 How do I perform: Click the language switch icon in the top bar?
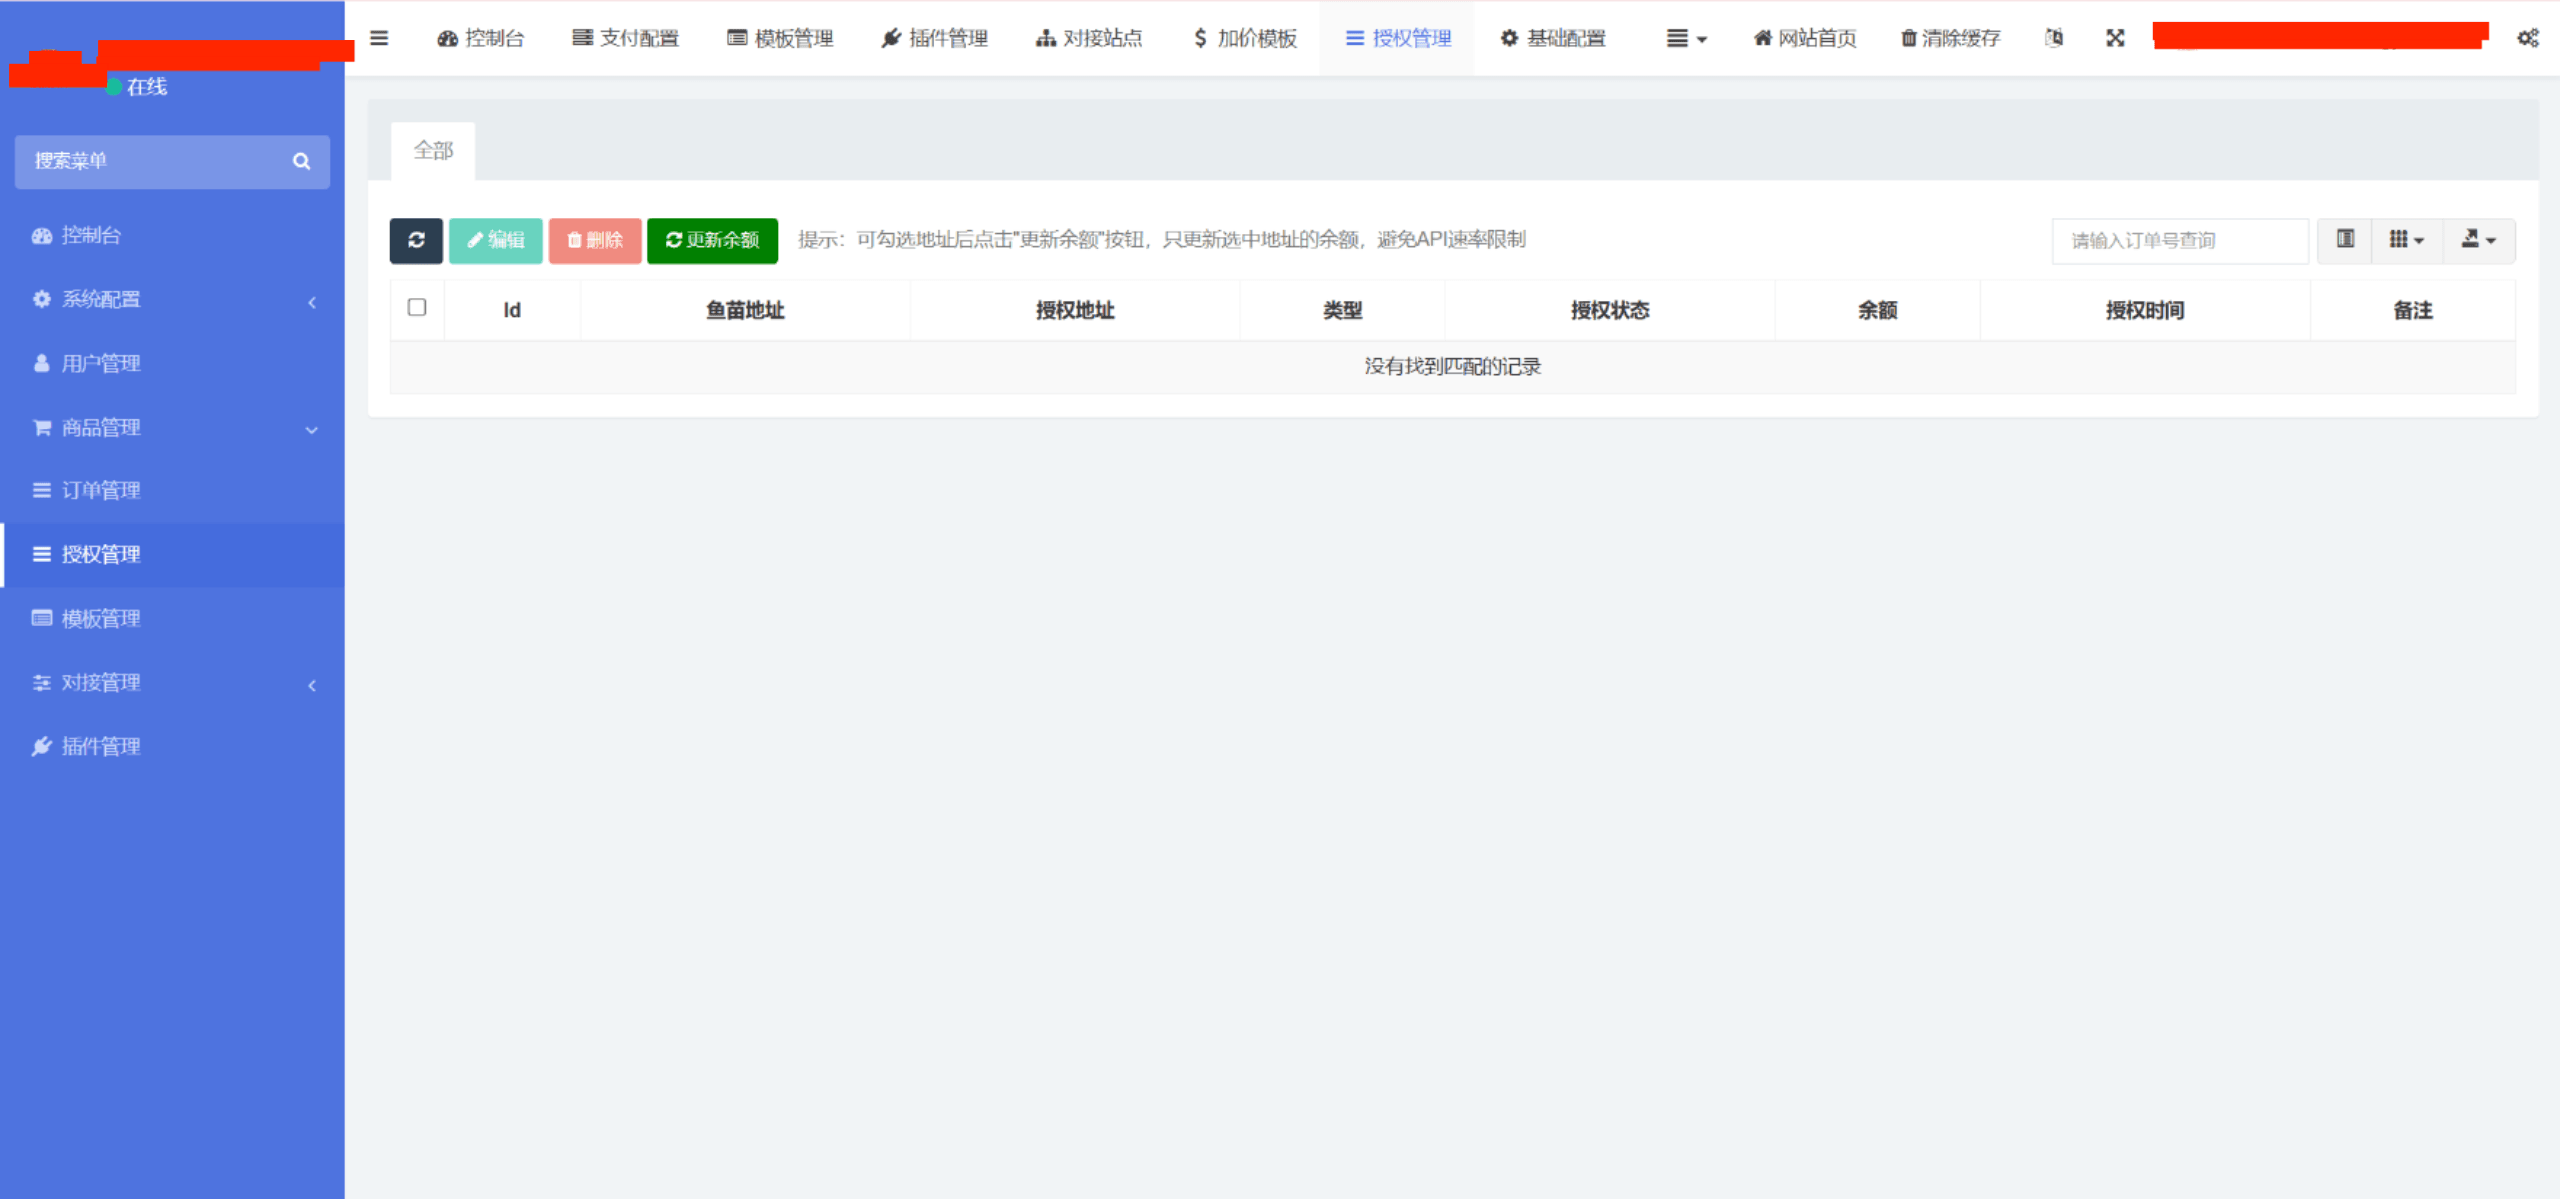point(2054,38)
